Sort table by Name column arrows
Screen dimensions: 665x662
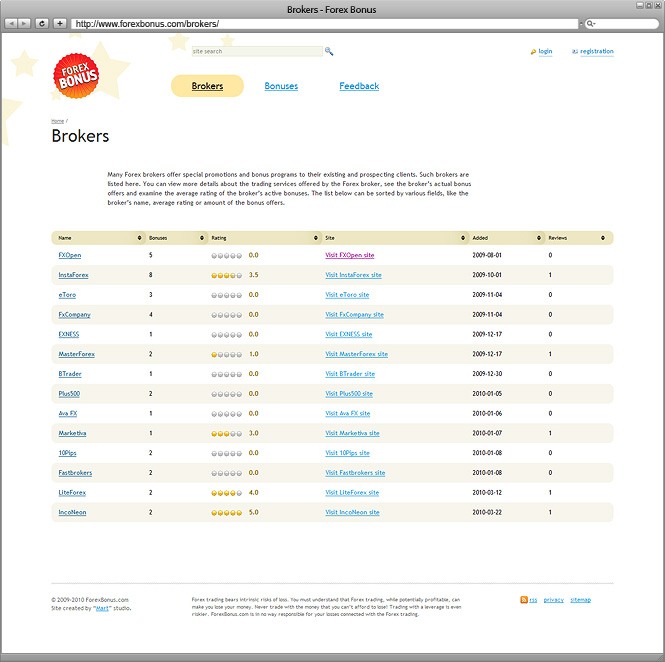139,238
